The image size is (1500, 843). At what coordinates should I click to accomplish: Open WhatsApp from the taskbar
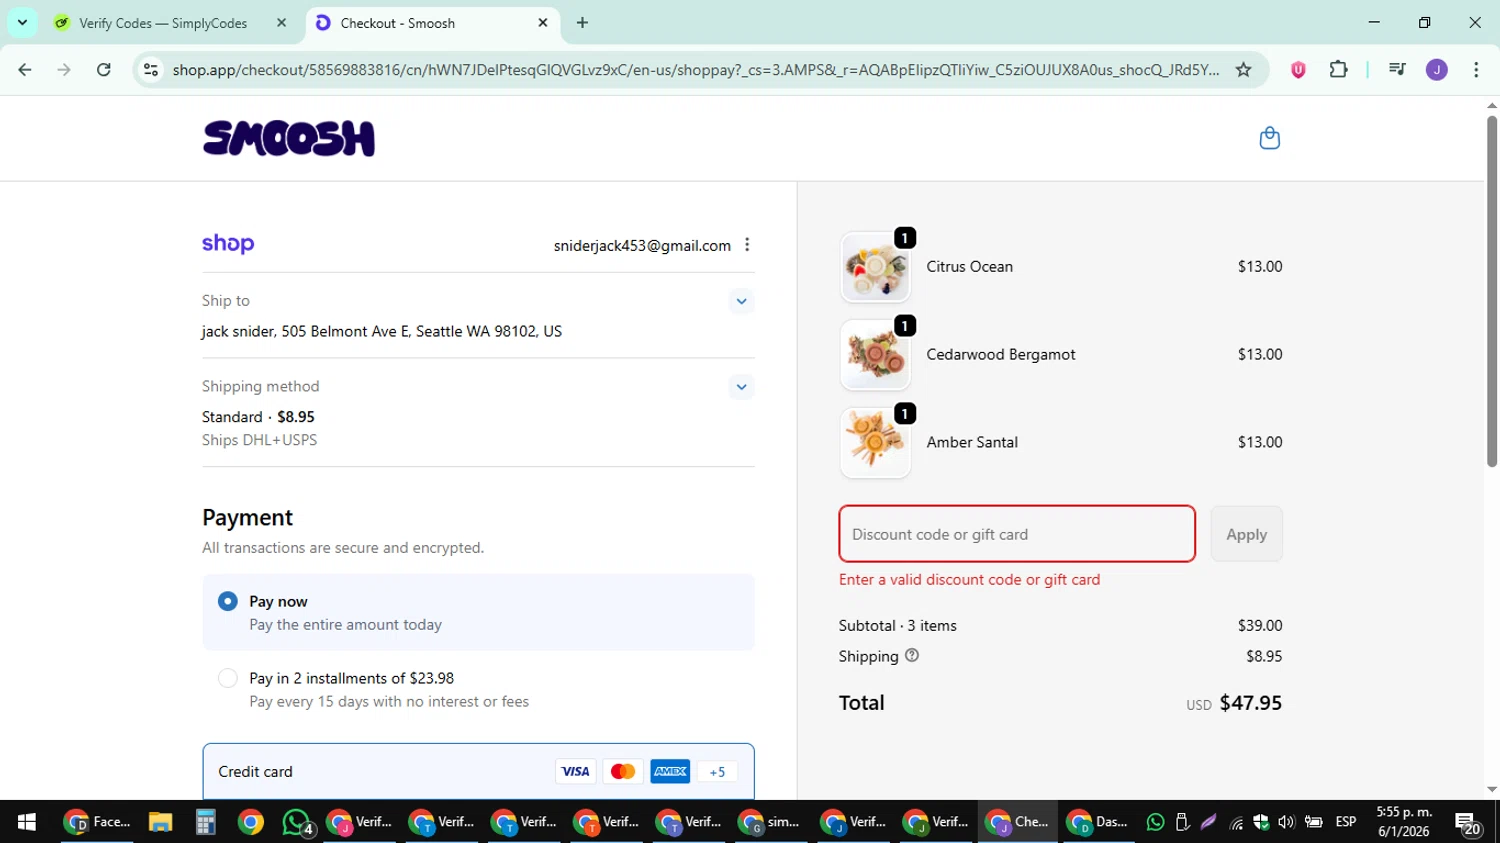tap(296, 822)
